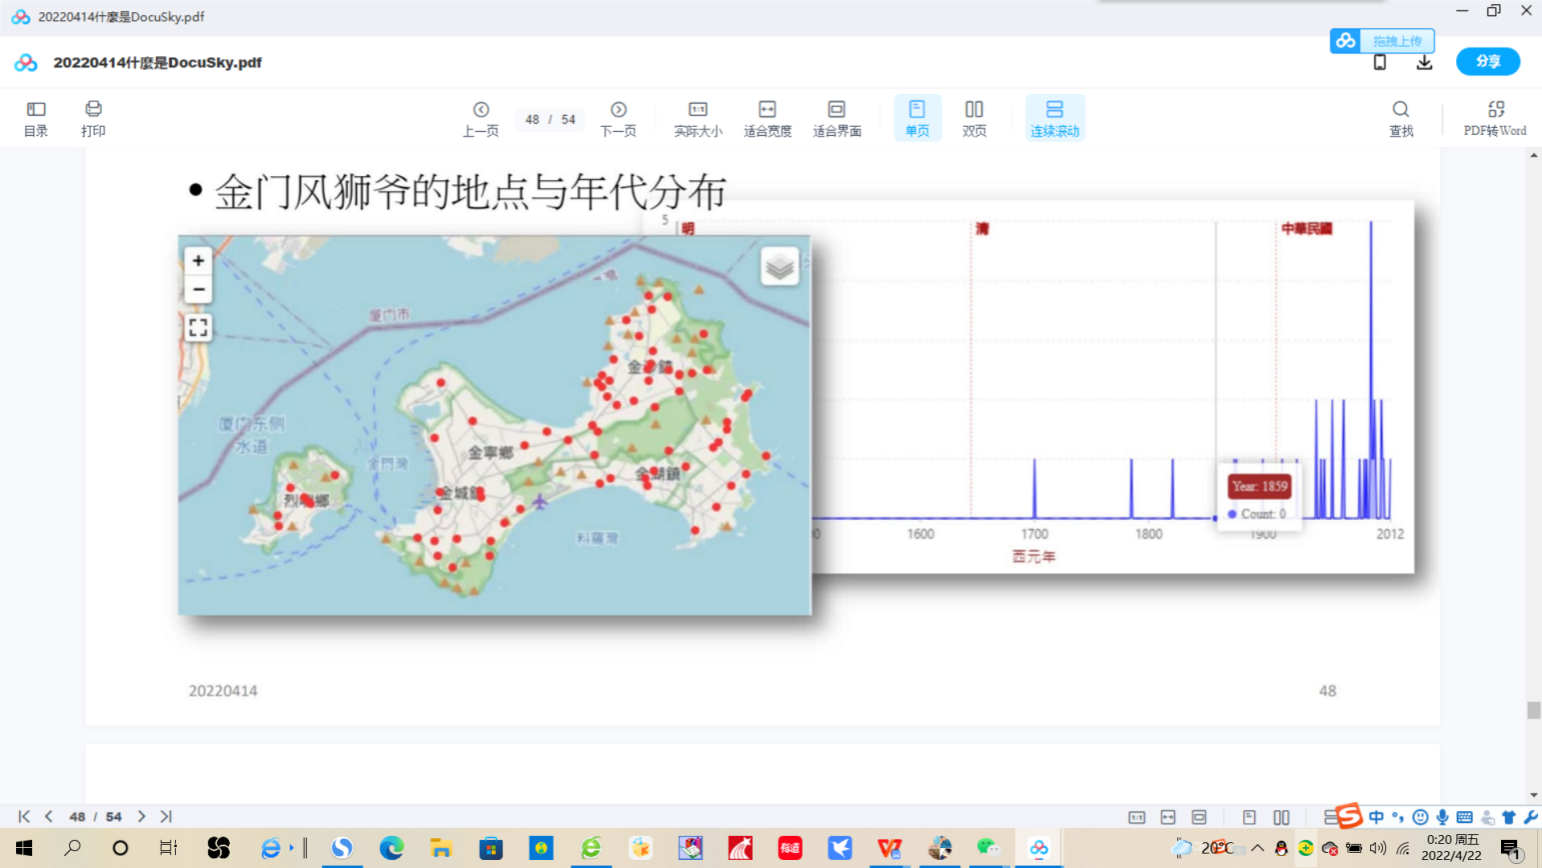Select 适合宽度 fit width option

[767, 118]
